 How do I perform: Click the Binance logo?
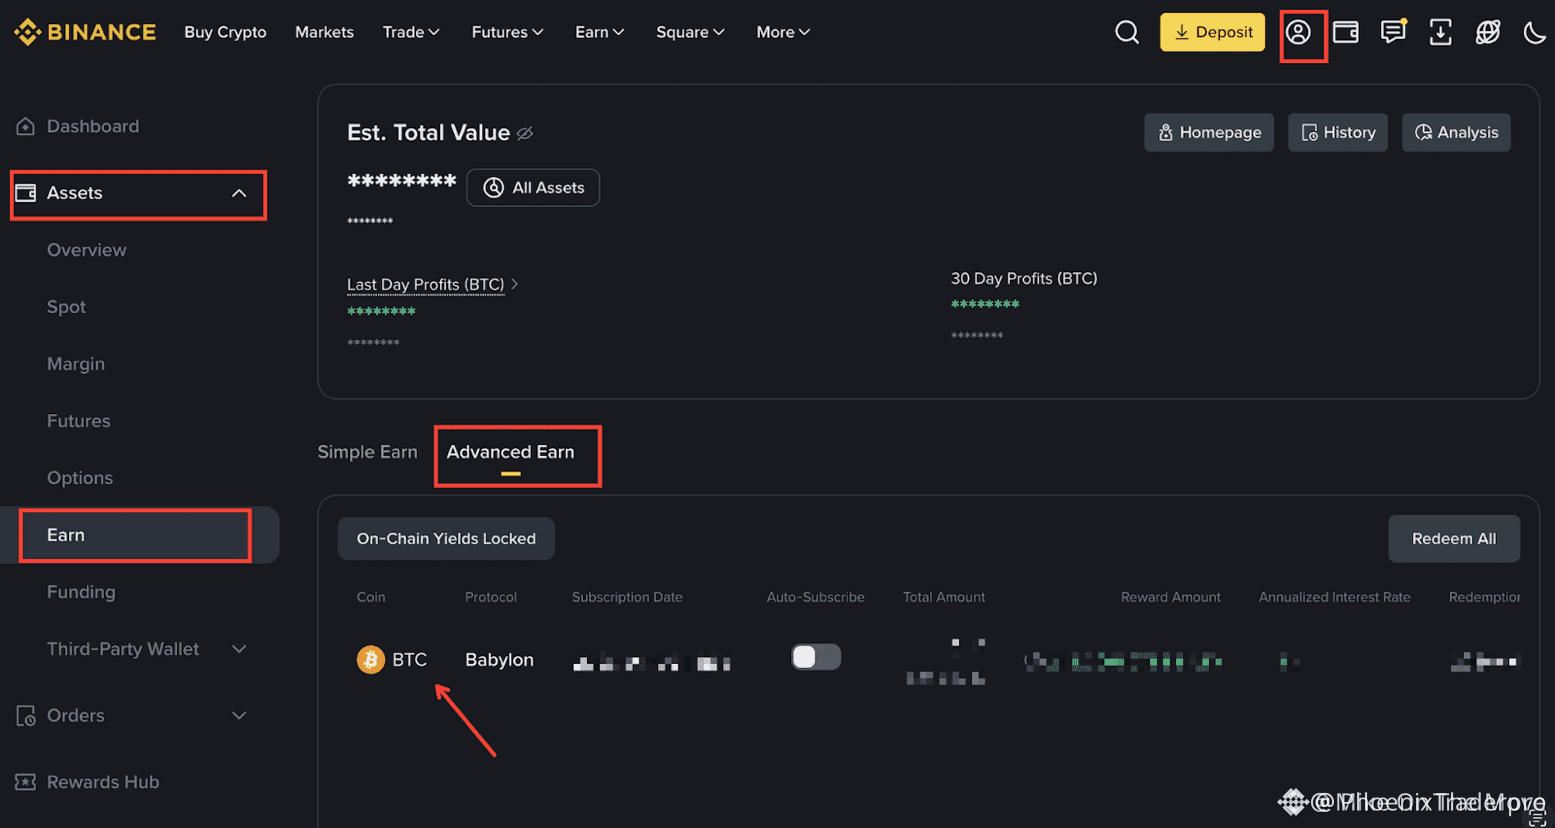click(x=85, y=32)
